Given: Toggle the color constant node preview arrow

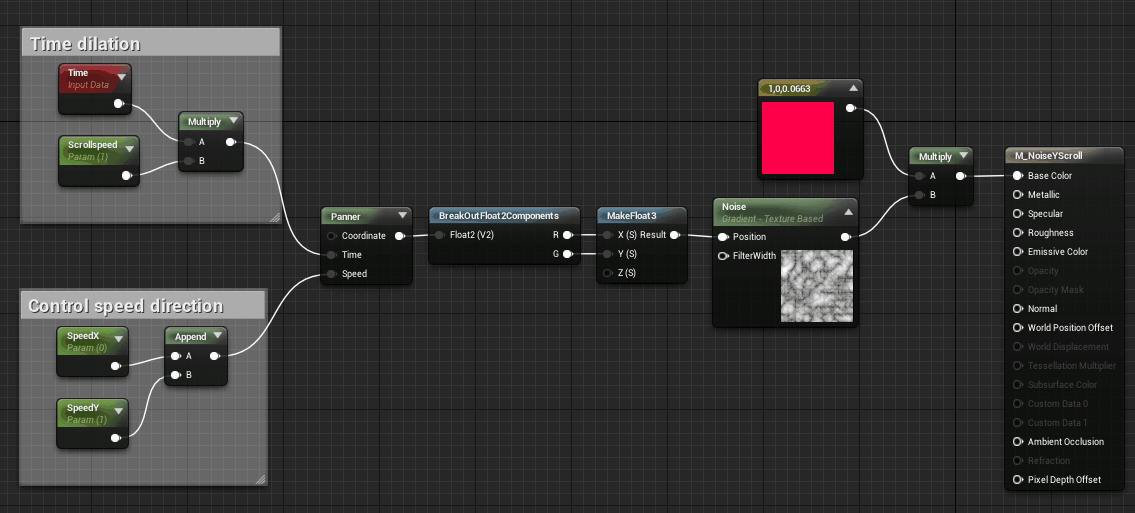Looking at the screenshot, I should click(x=853, y=88).
